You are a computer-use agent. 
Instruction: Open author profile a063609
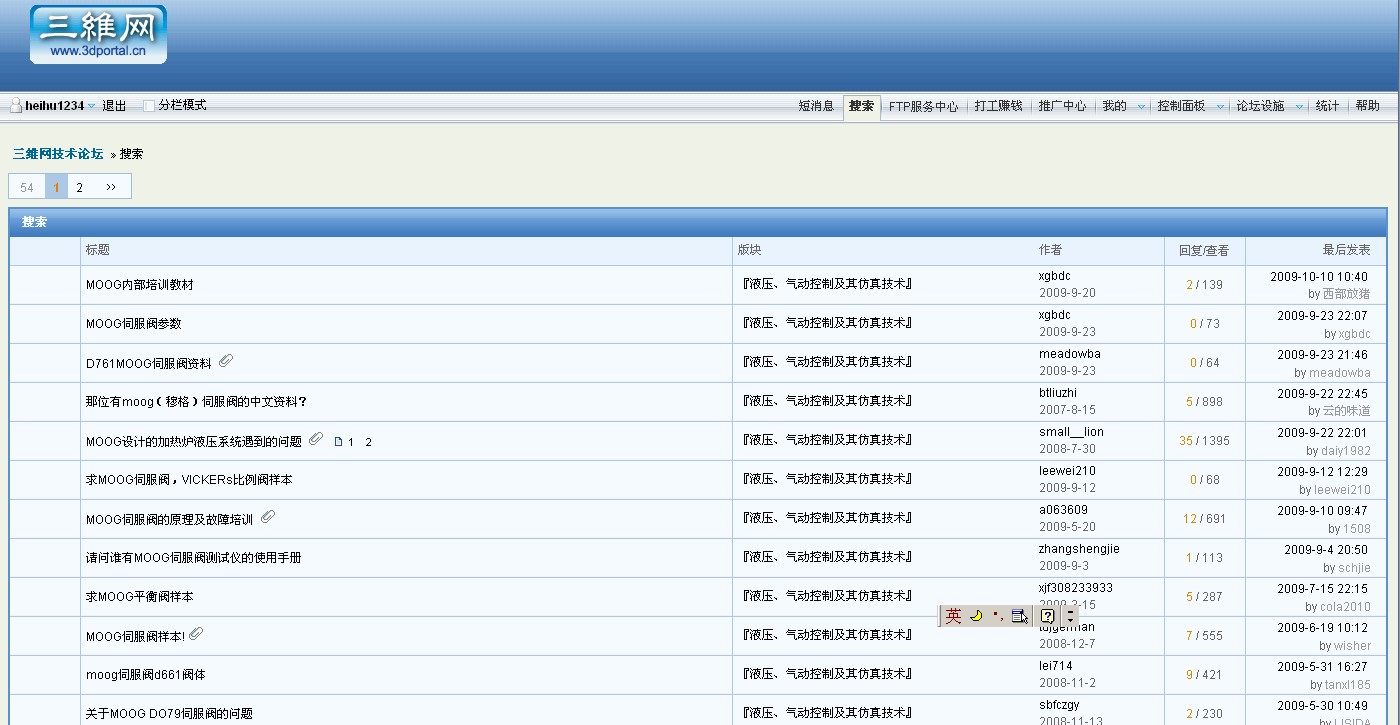[1063, 510]
